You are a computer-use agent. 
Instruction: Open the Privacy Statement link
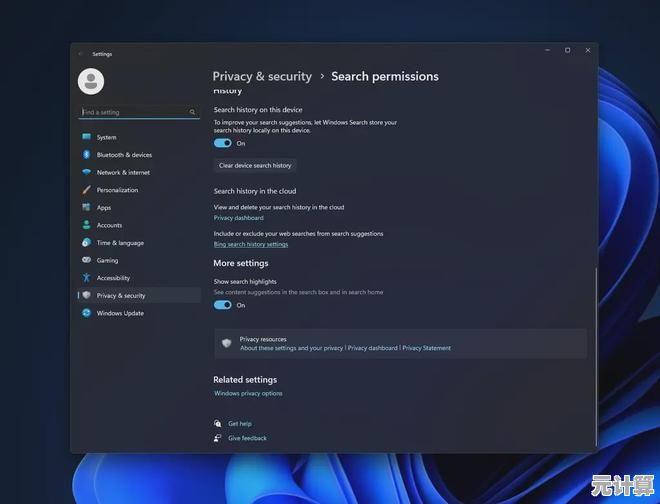coord(426,348)
